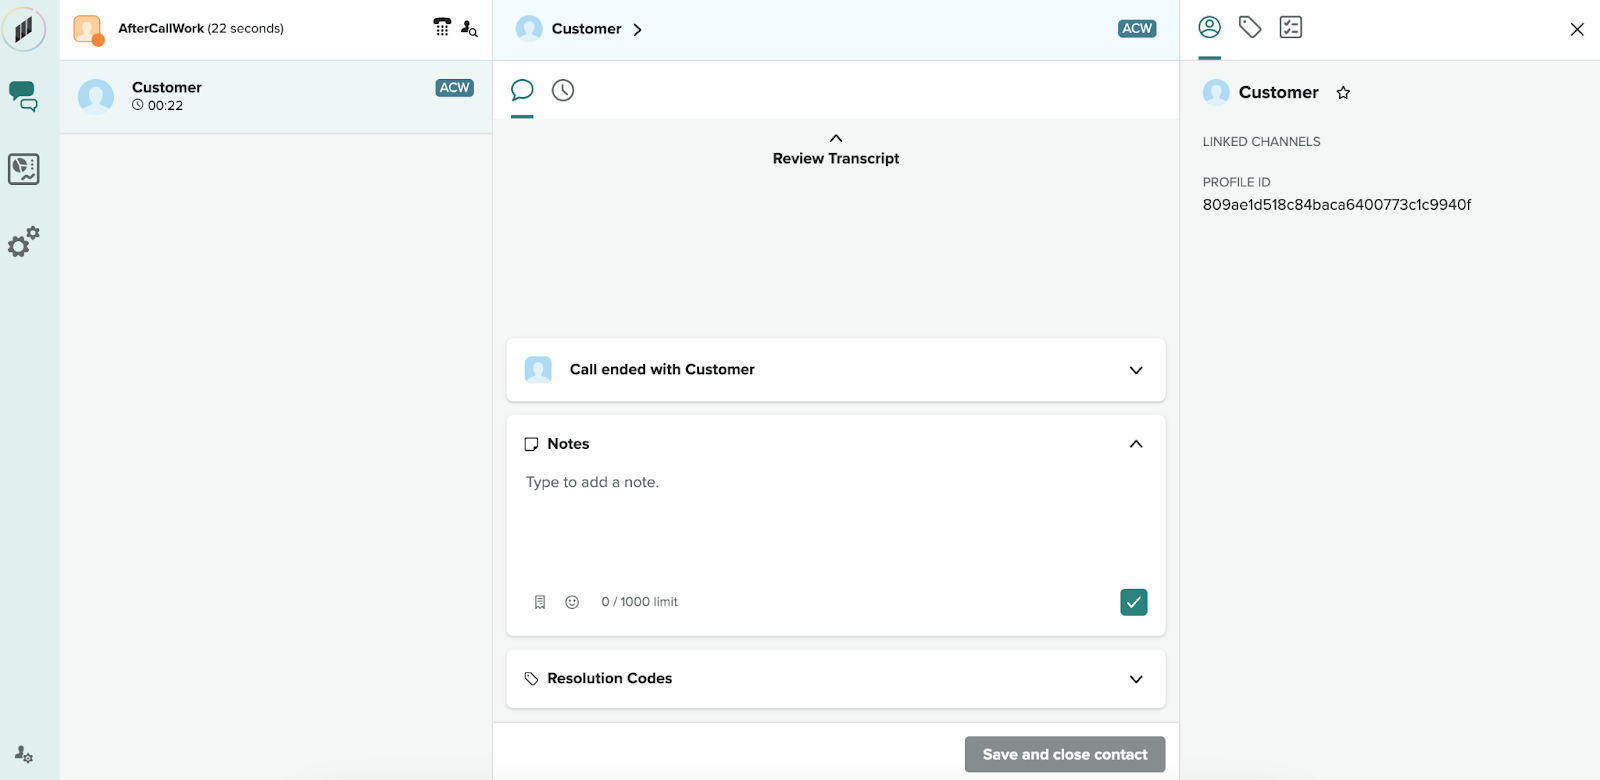Click Save and close contact button
Screen dimensions: 1600x780
click(1064, 755)
